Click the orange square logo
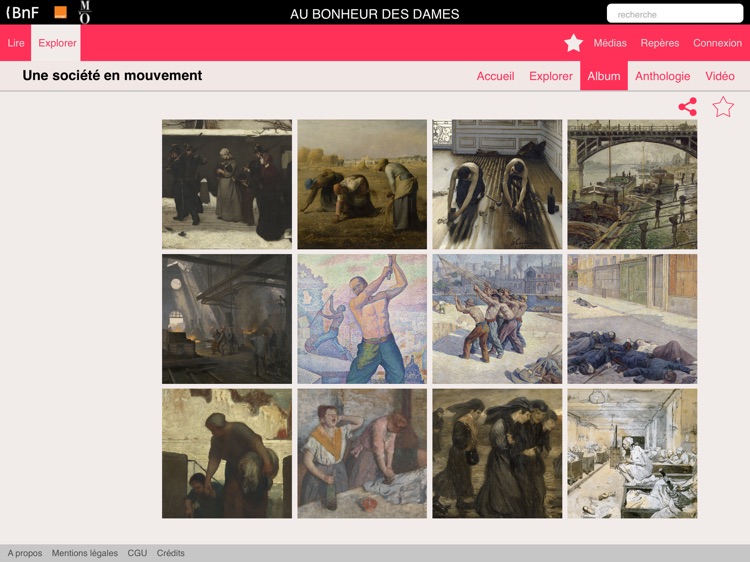The image size is (750, 562). pos(60,12)
